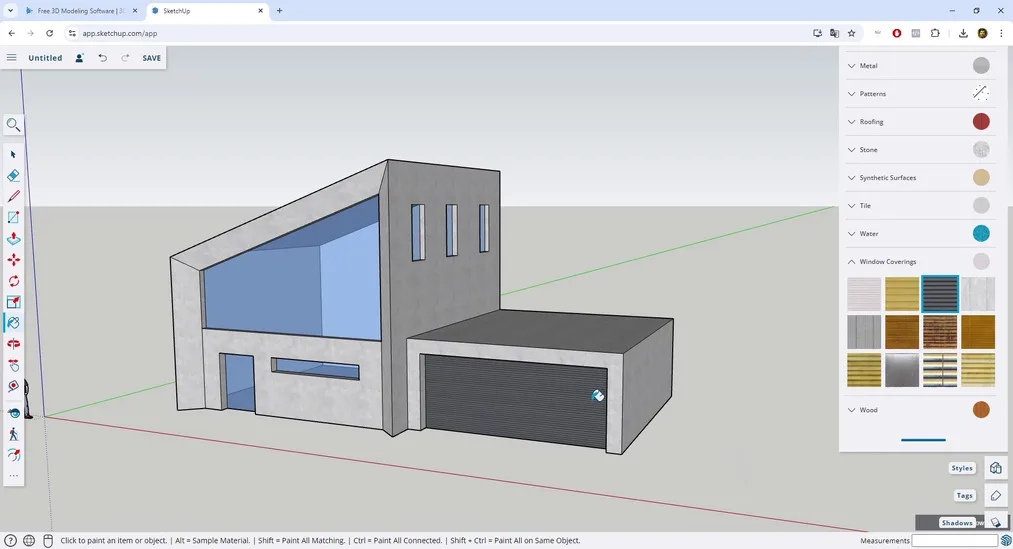
Task: Click the Measurements input field
Action: point(954,541)
